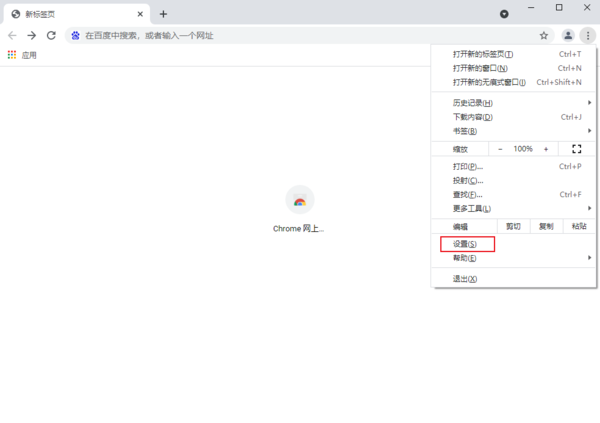This screenshot has width=600, height=423.
Task: Click the tab search dropdown circle icon
Action: click(504, 14)
